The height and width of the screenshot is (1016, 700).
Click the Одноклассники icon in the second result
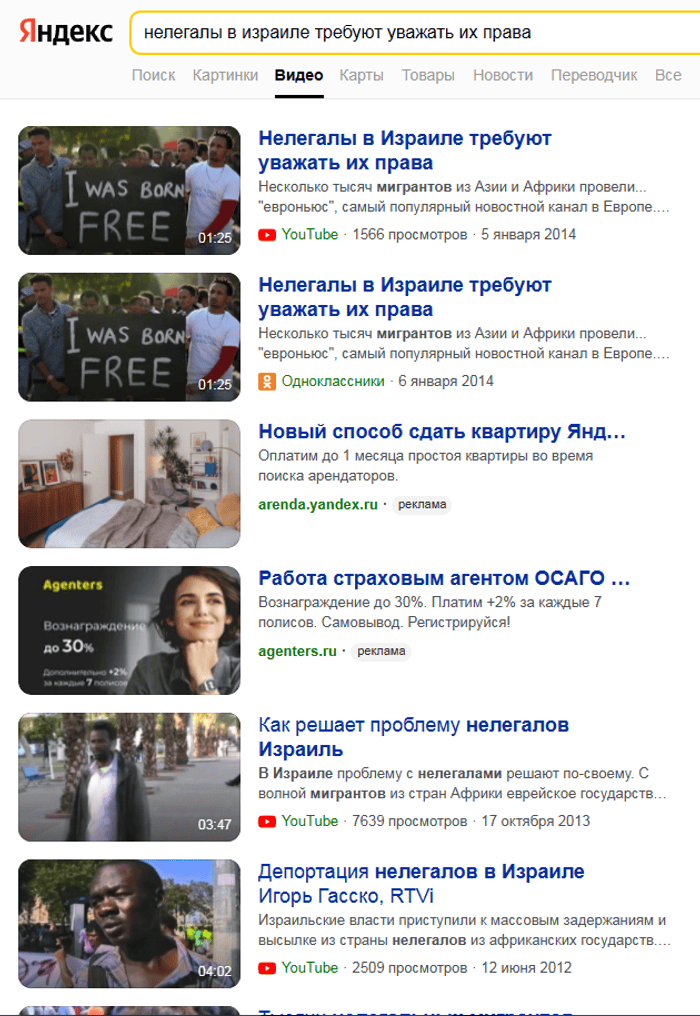[267, 381]
